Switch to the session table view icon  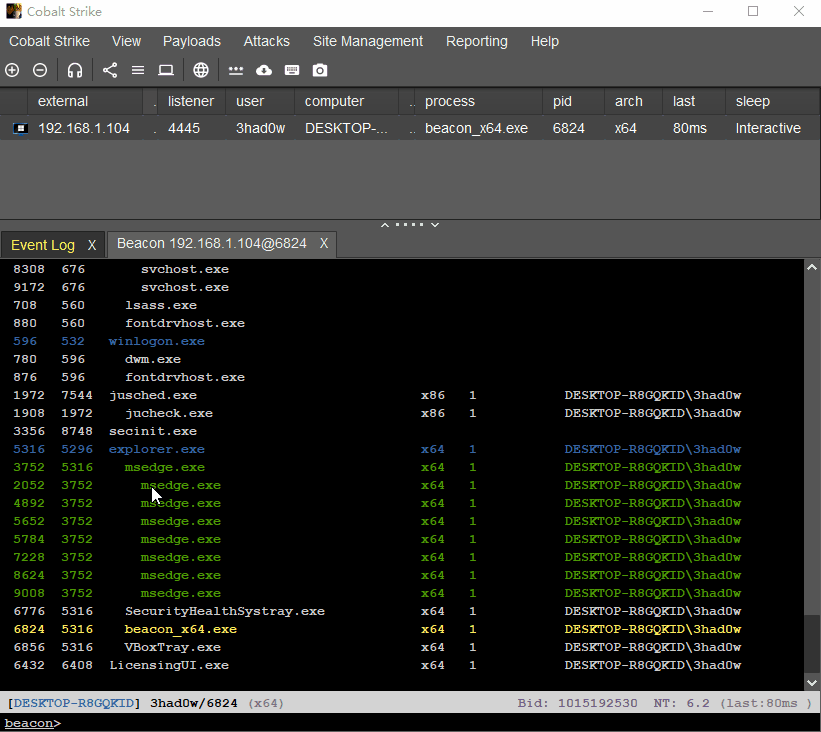coord(138,70)
